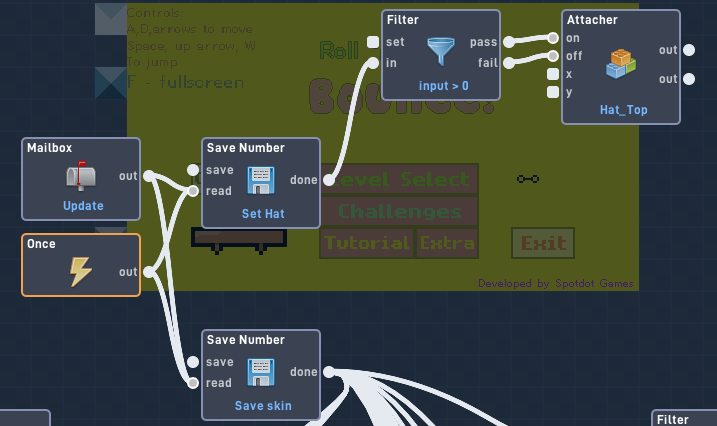
Task: Select the Once node title
Action: pyautogui.click(x=41, y=244)
